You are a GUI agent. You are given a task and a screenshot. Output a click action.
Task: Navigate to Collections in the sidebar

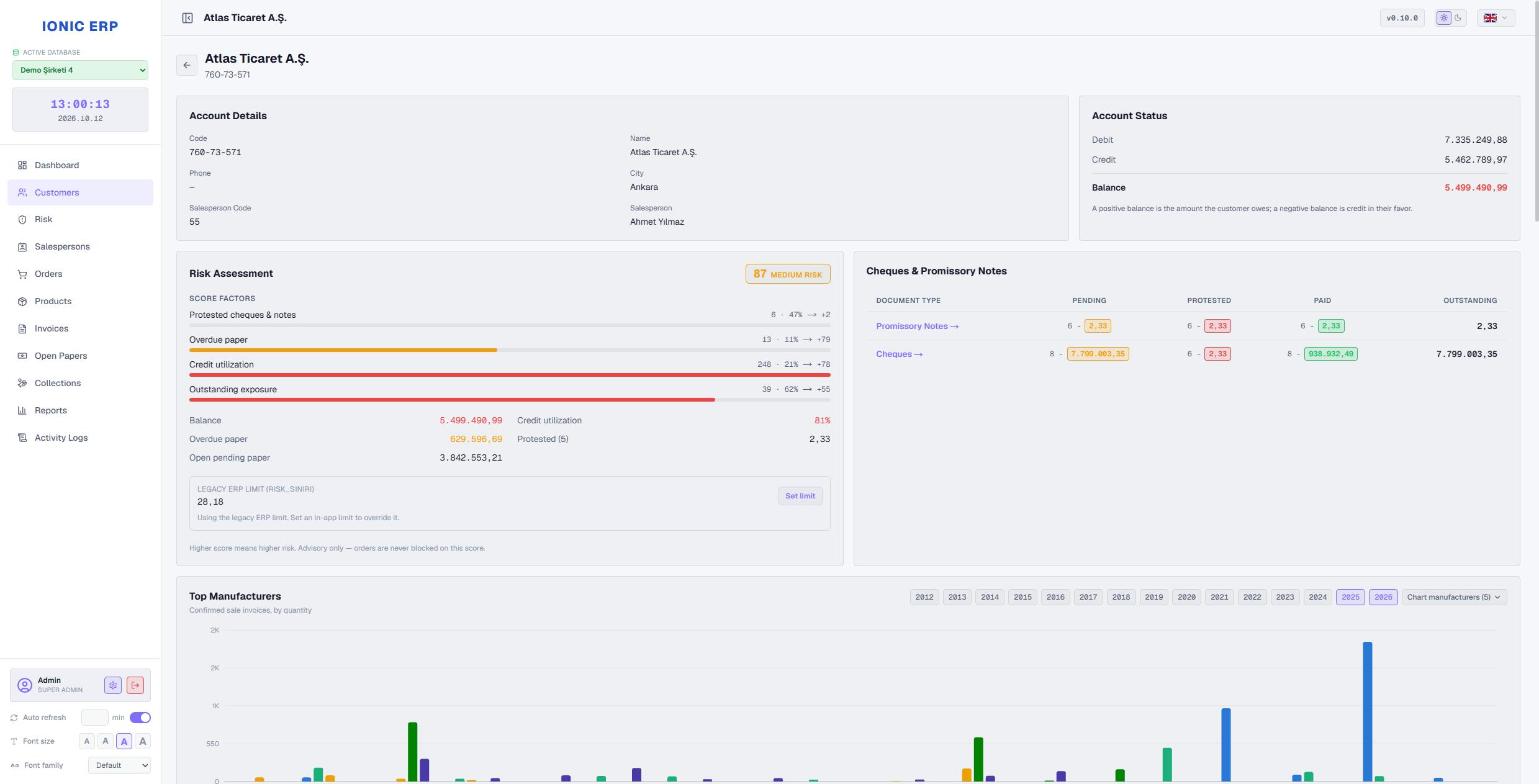pos(80,383)
